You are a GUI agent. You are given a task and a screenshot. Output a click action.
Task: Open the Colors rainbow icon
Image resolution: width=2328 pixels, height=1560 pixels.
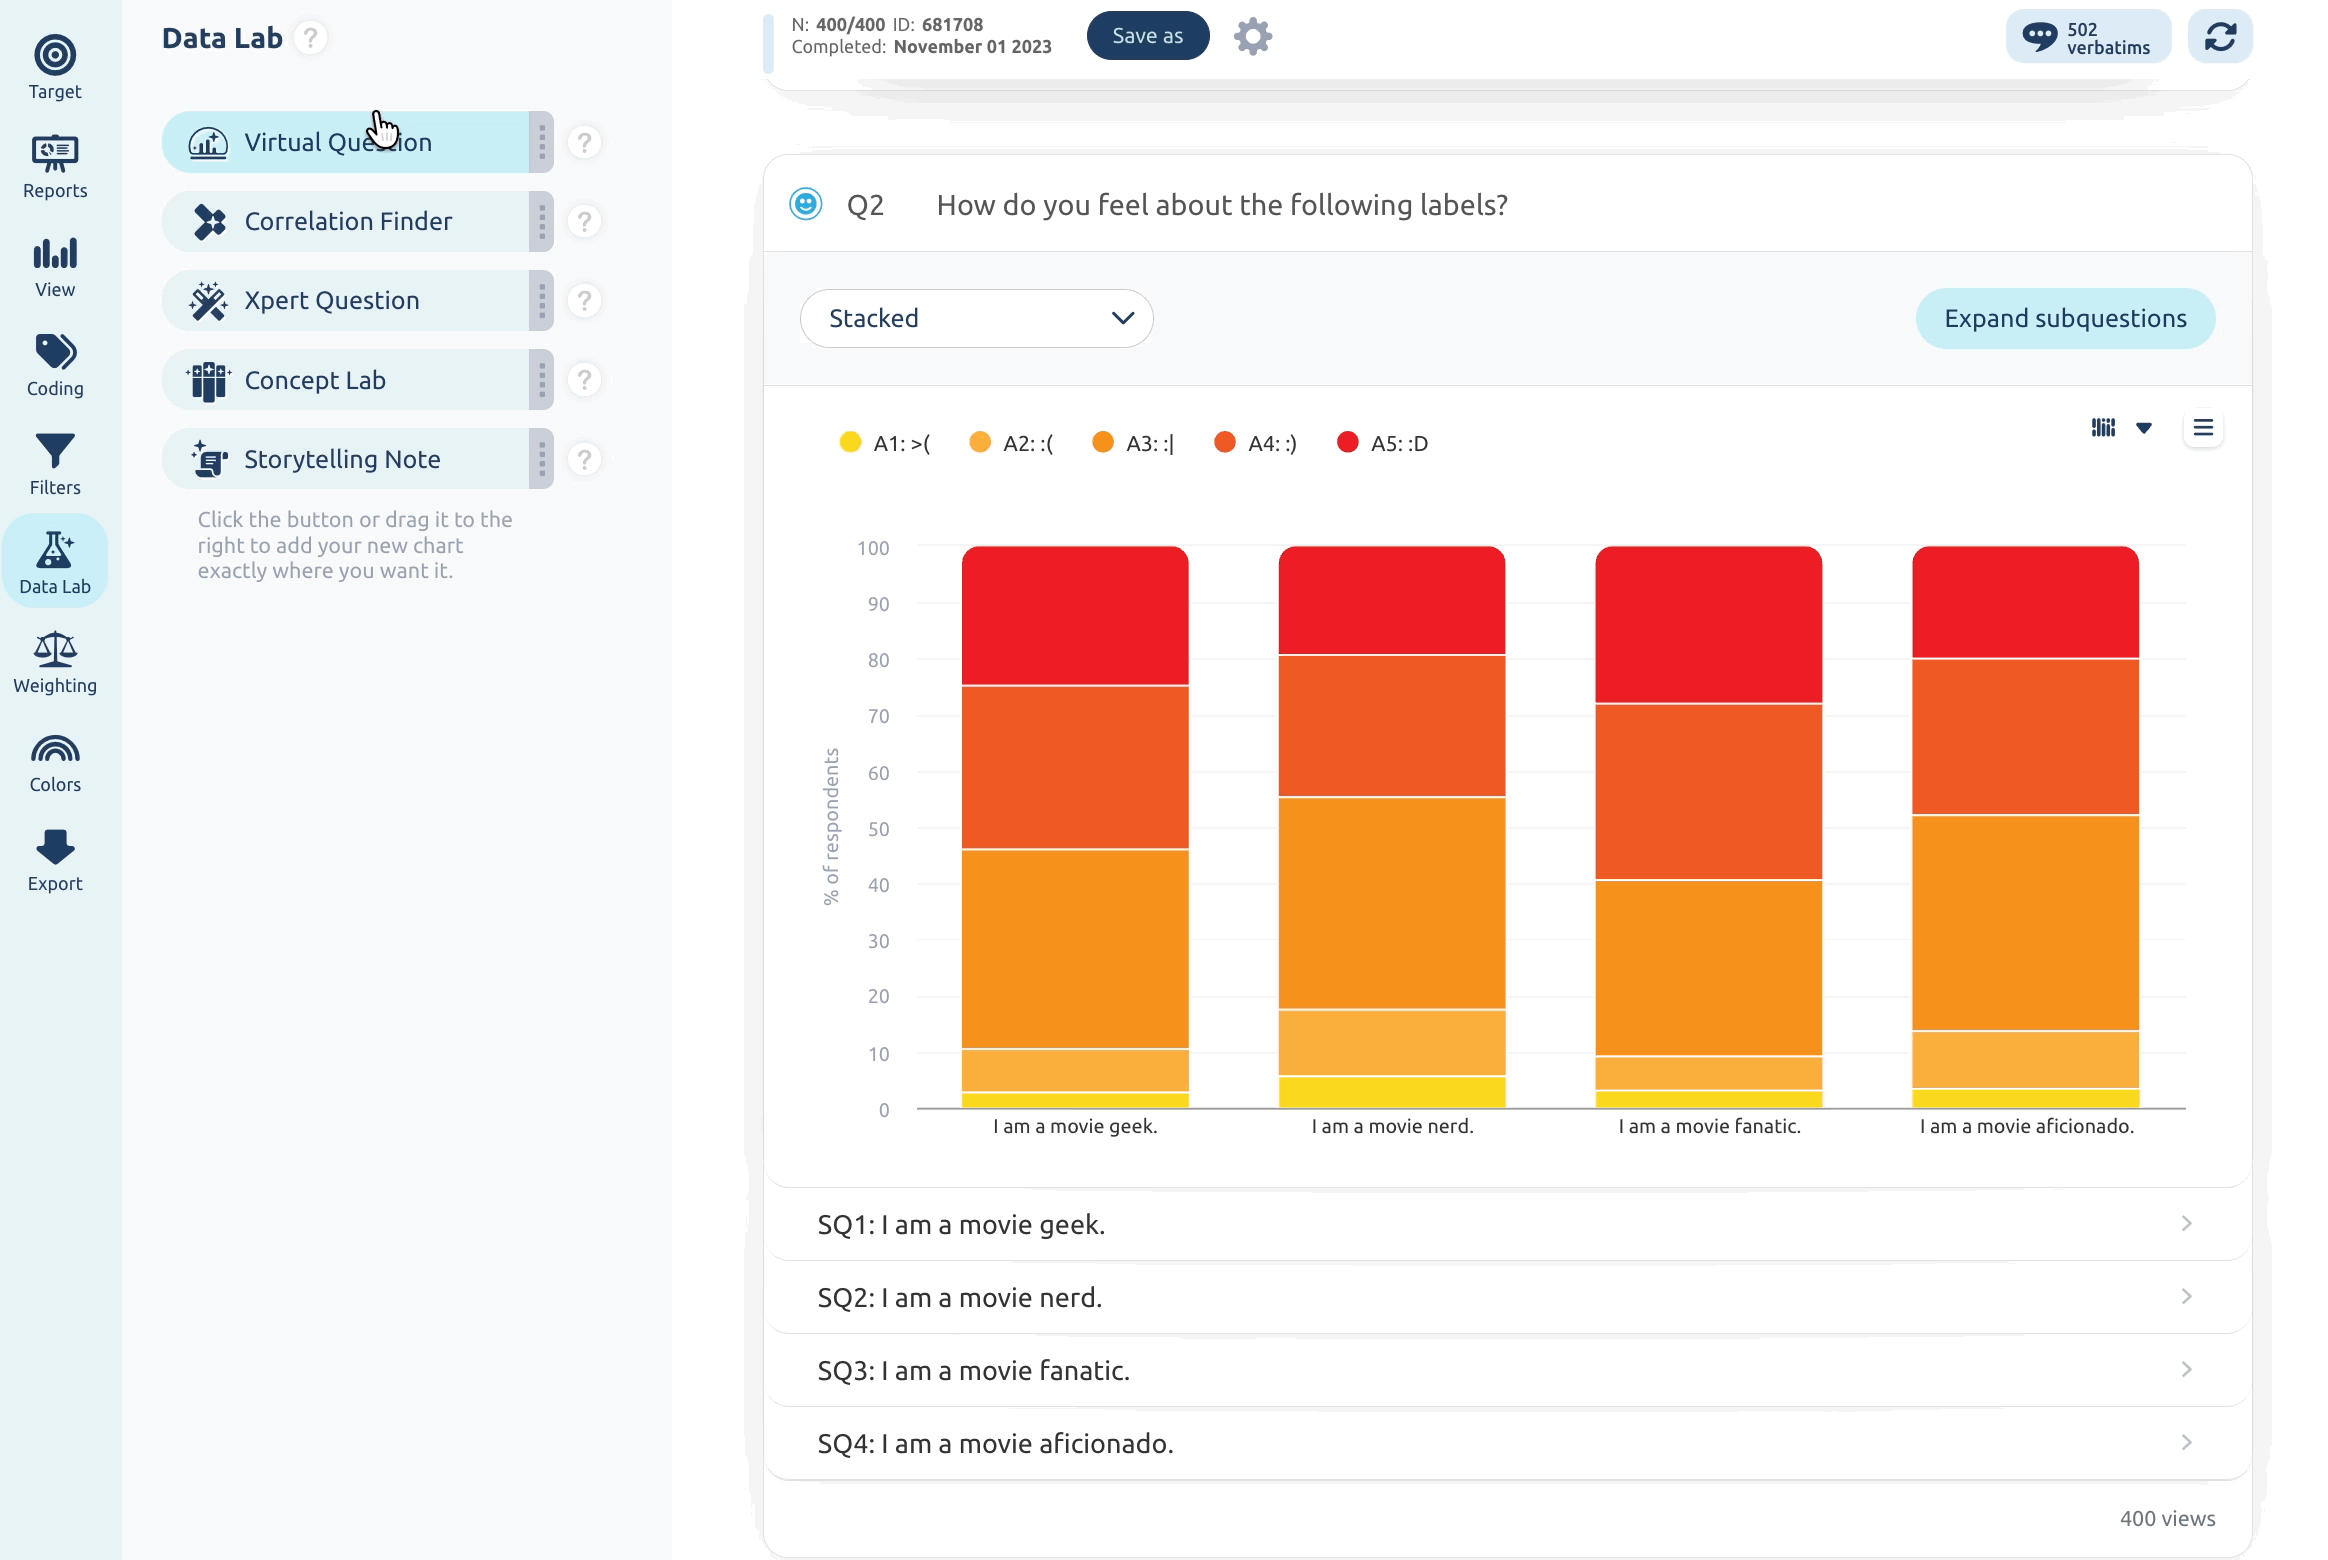point(55,749)
